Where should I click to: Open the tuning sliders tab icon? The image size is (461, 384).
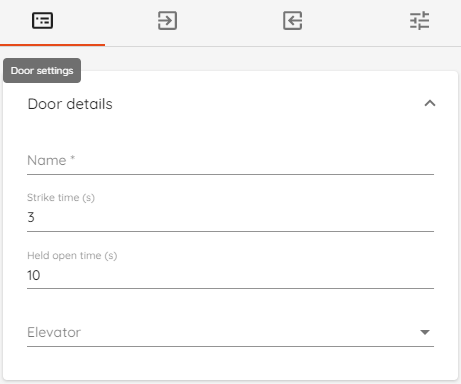[x=419, y=21]
